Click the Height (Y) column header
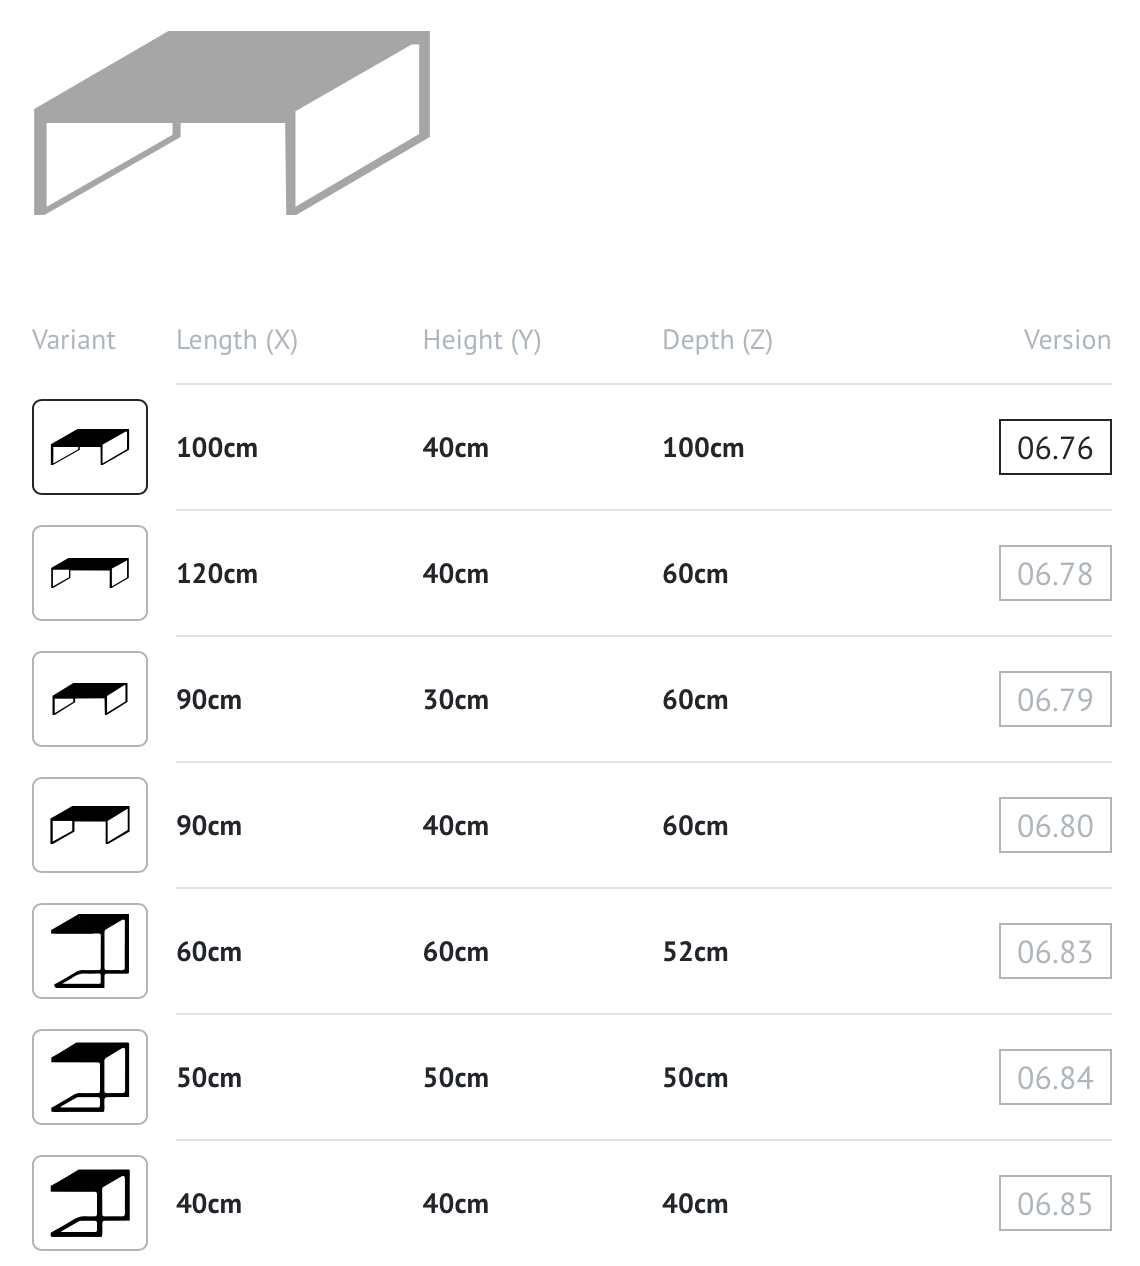1140x1266 pixels. coord(482,340)
